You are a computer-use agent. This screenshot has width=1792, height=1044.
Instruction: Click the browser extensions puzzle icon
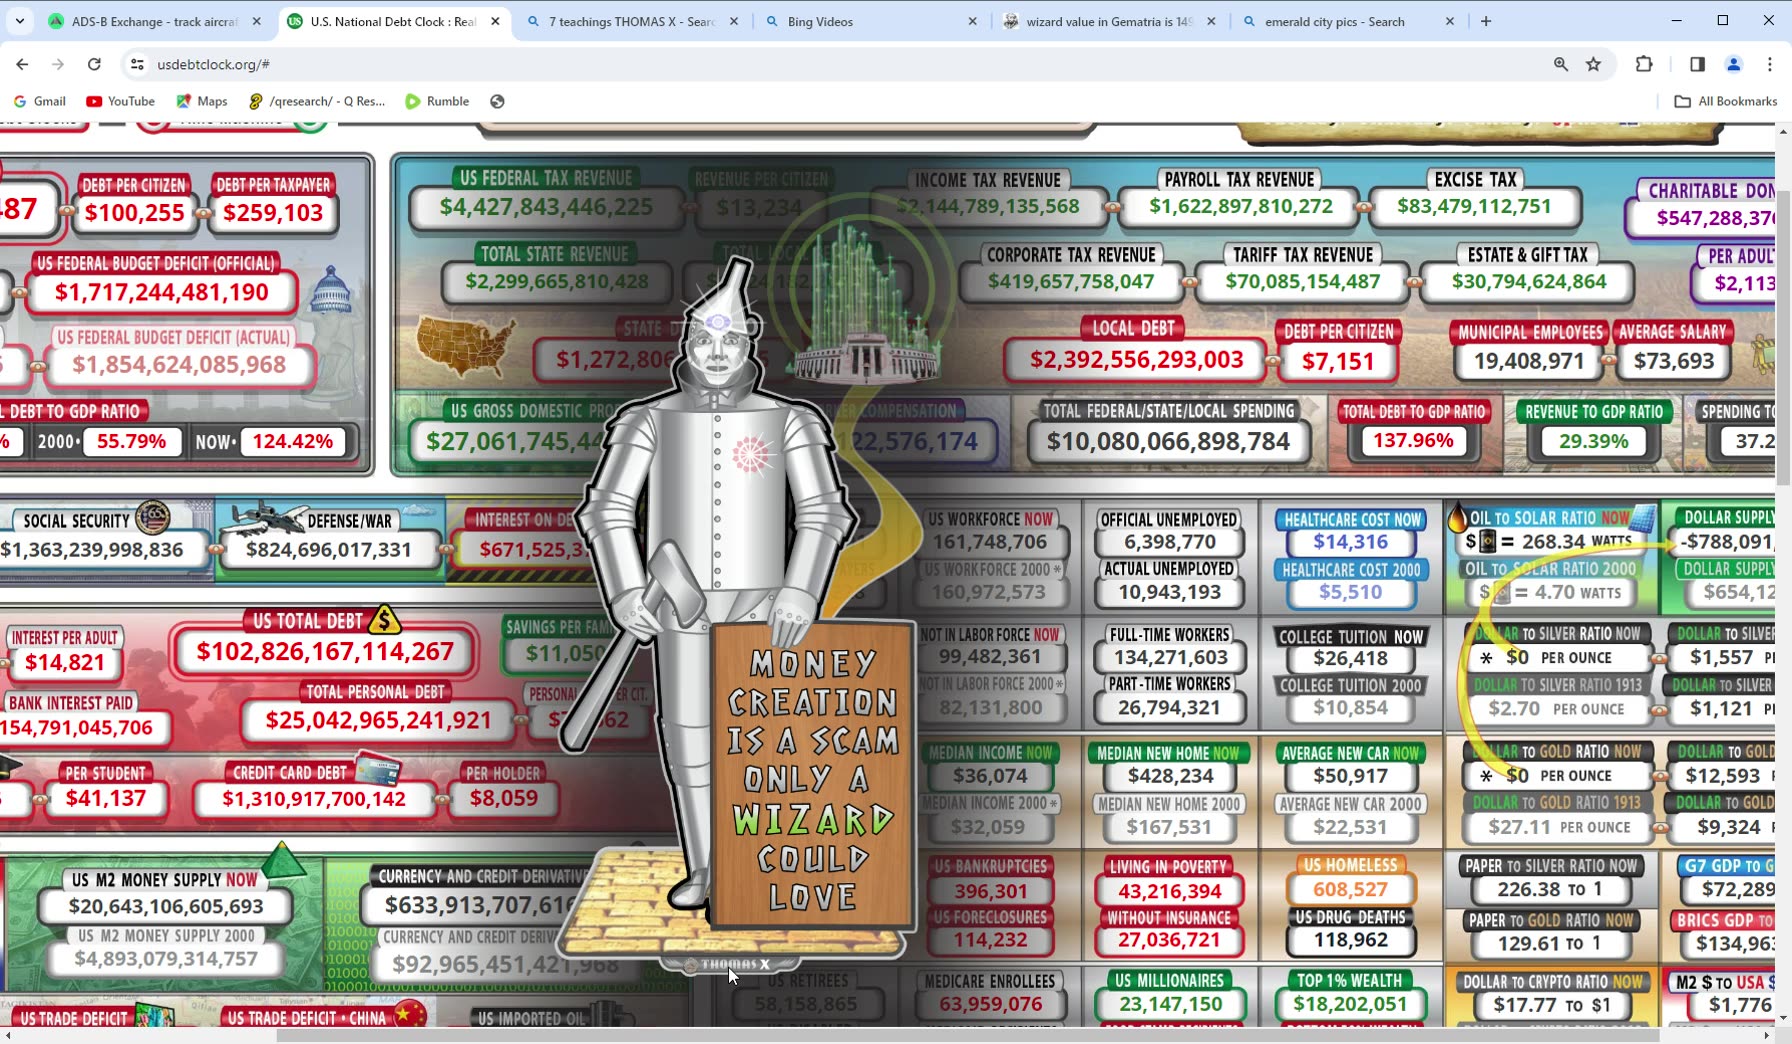click(x=1643, y=64)
